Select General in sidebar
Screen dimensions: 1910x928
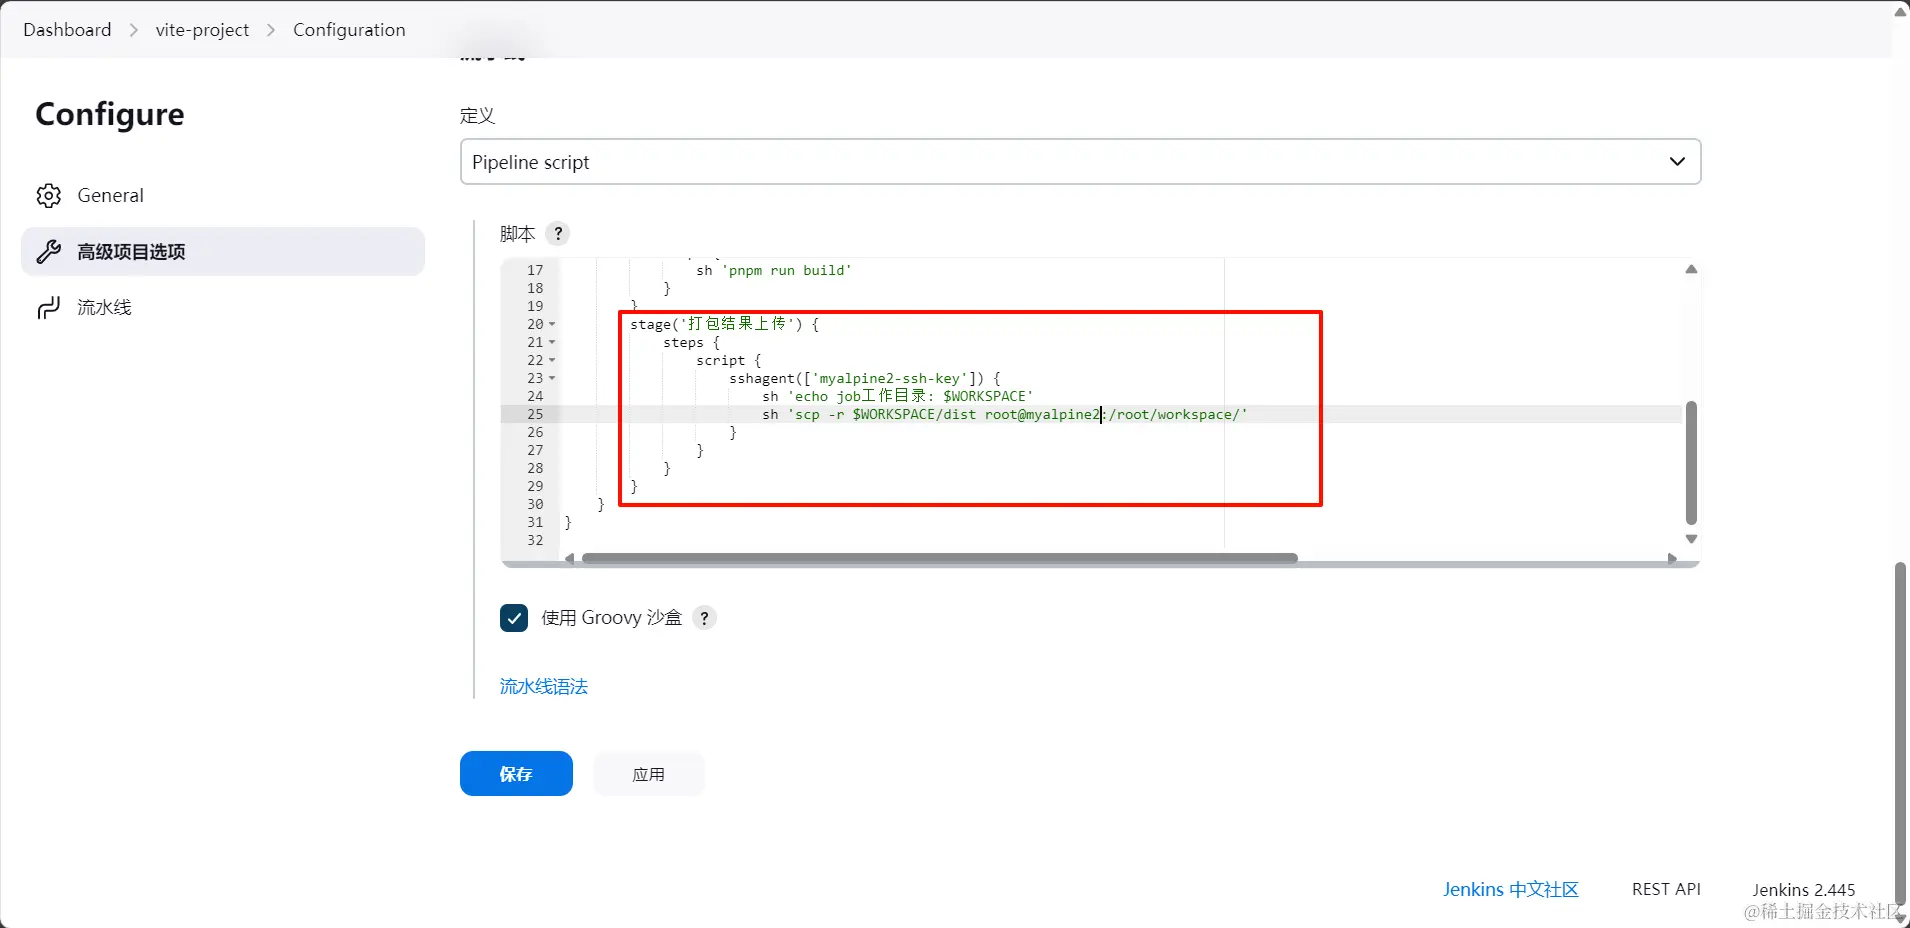pos(223,196)
